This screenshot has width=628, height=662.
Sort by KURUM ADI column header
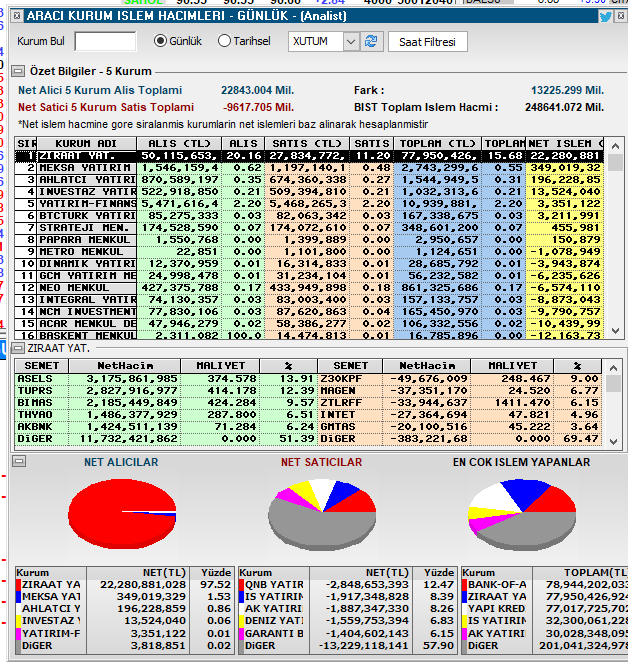point(86,143)
